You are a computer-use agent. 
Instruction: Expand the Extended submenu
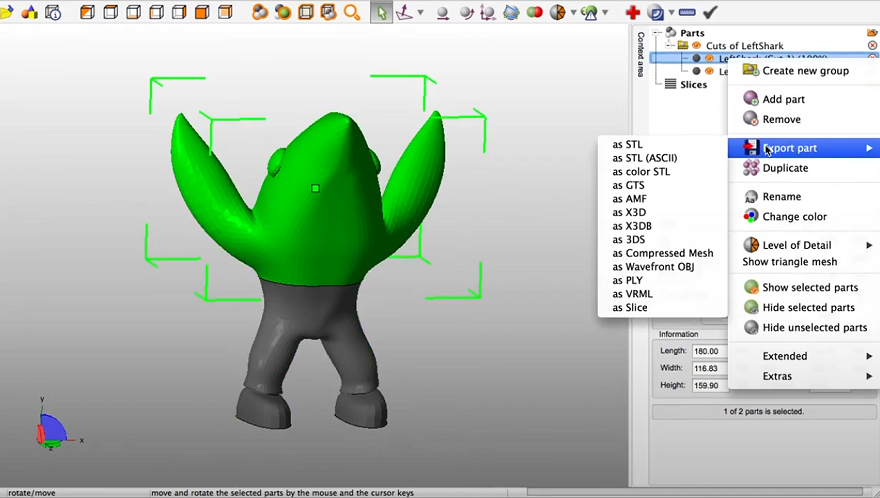[804, 356]
